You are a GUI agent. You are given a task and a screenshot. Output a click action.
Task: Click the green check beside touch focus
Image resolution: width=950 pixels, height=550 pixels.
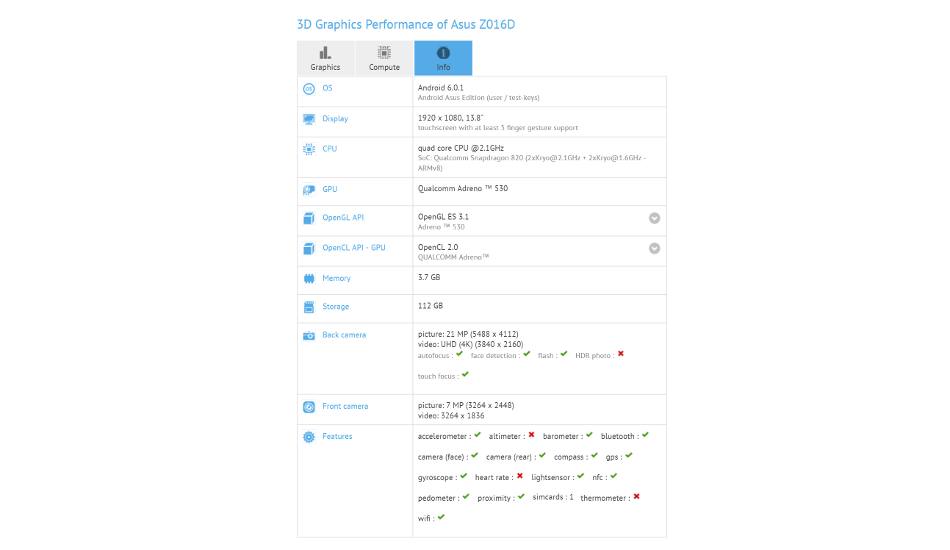[x=465, y=375]
